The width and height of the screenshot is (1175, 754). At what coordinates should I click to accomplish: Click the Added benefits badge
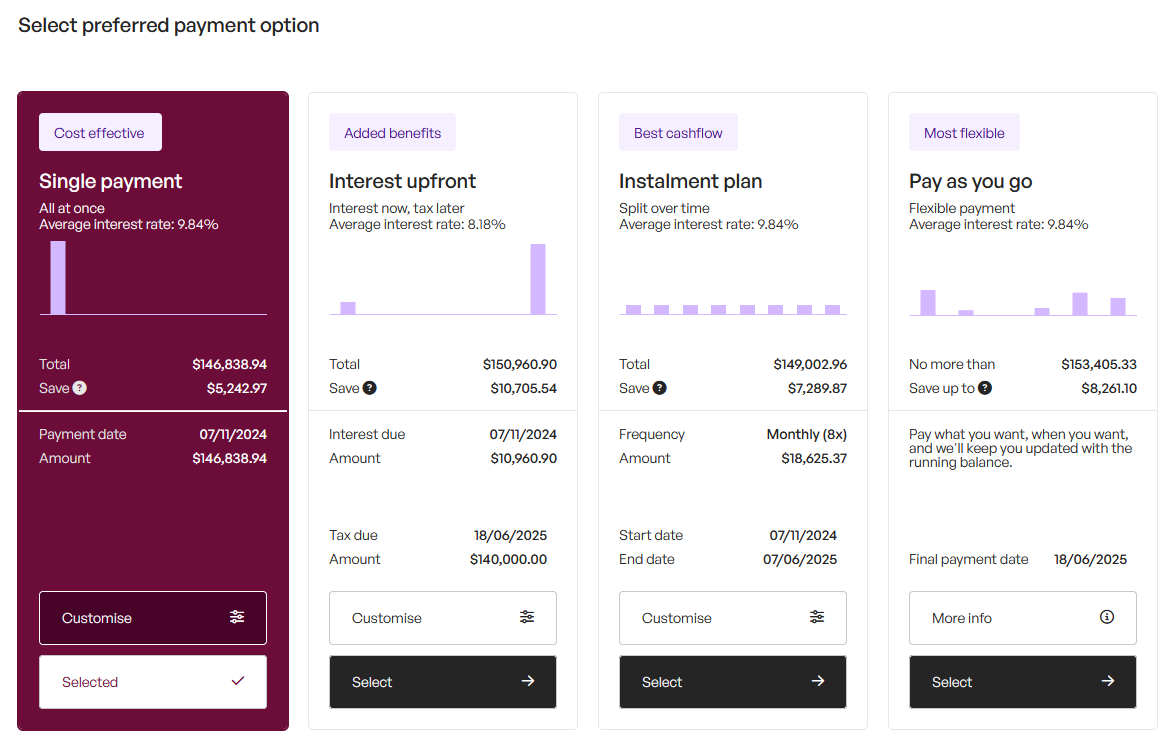[x=392, y=133]
